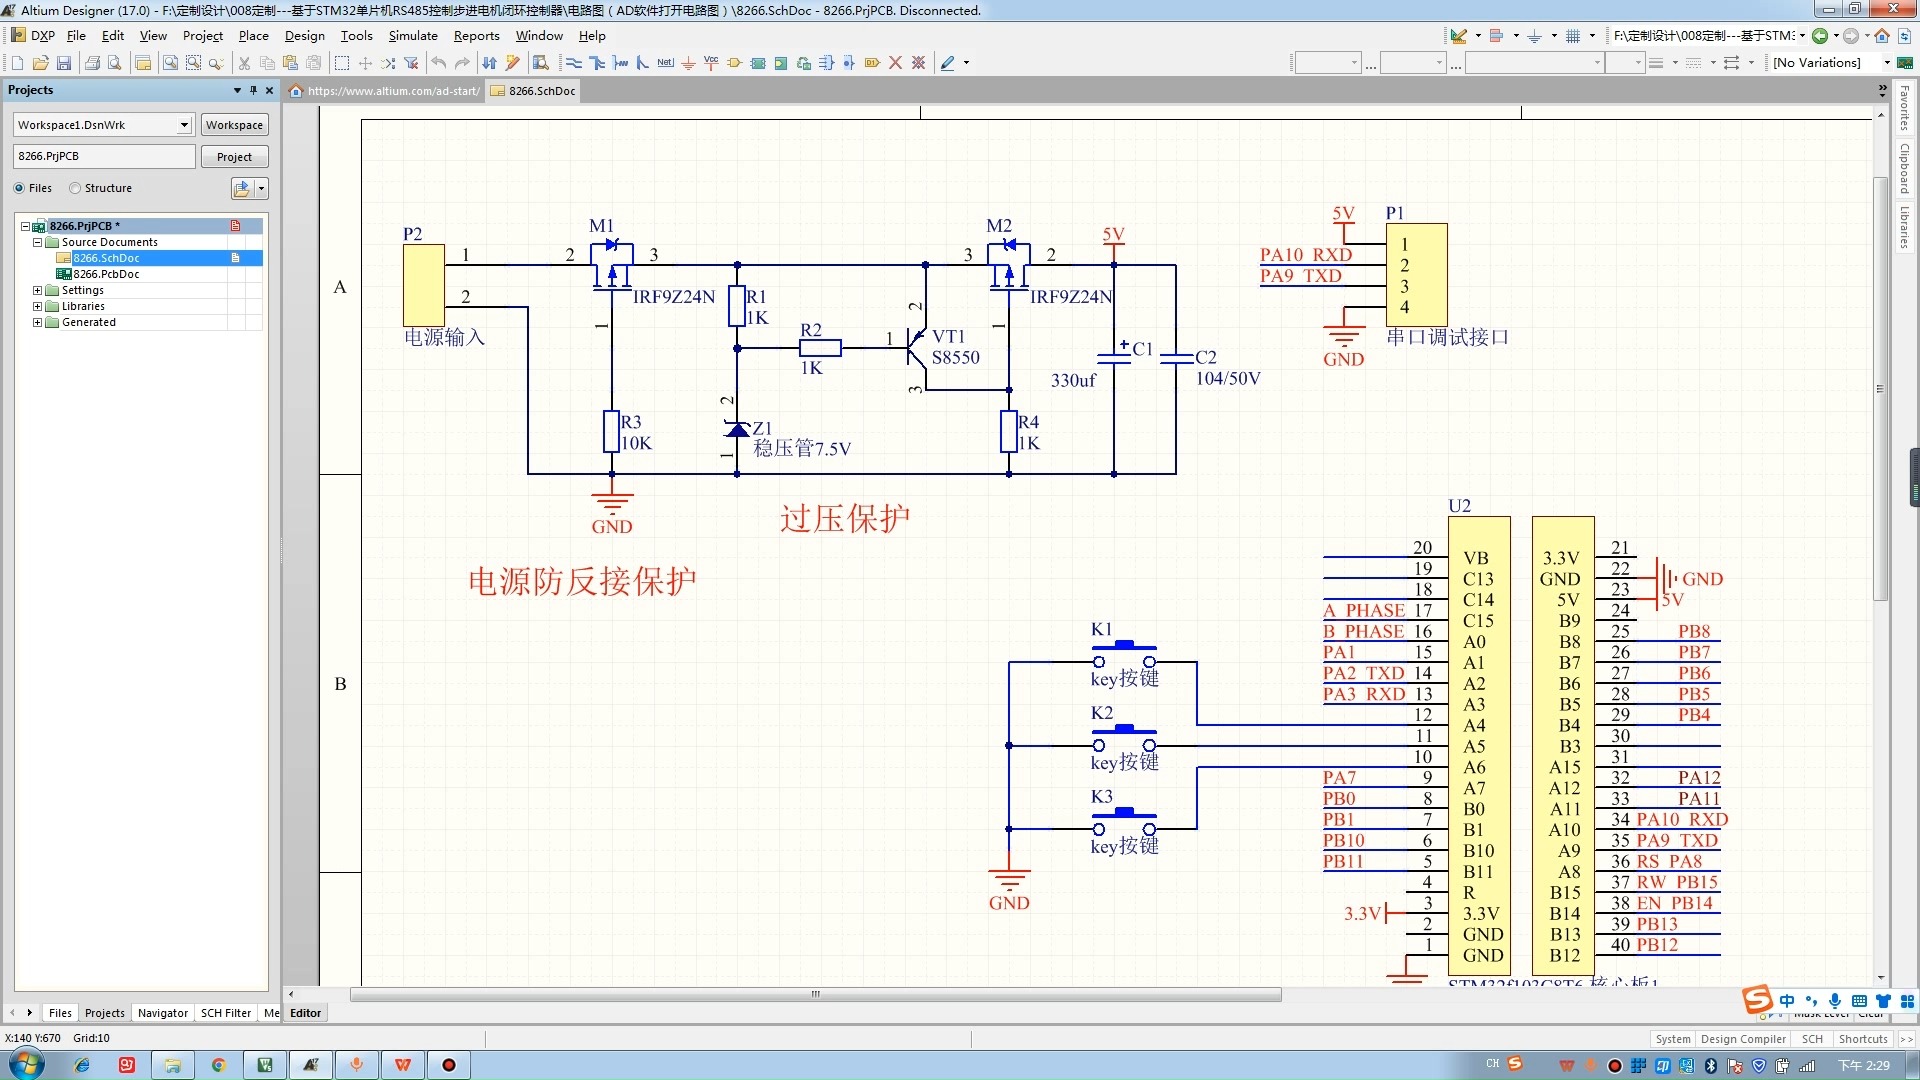This screenshot has width=1920, height=1080.
Task: Toggle the pin for the Projects panel
Action: [253, 90]
